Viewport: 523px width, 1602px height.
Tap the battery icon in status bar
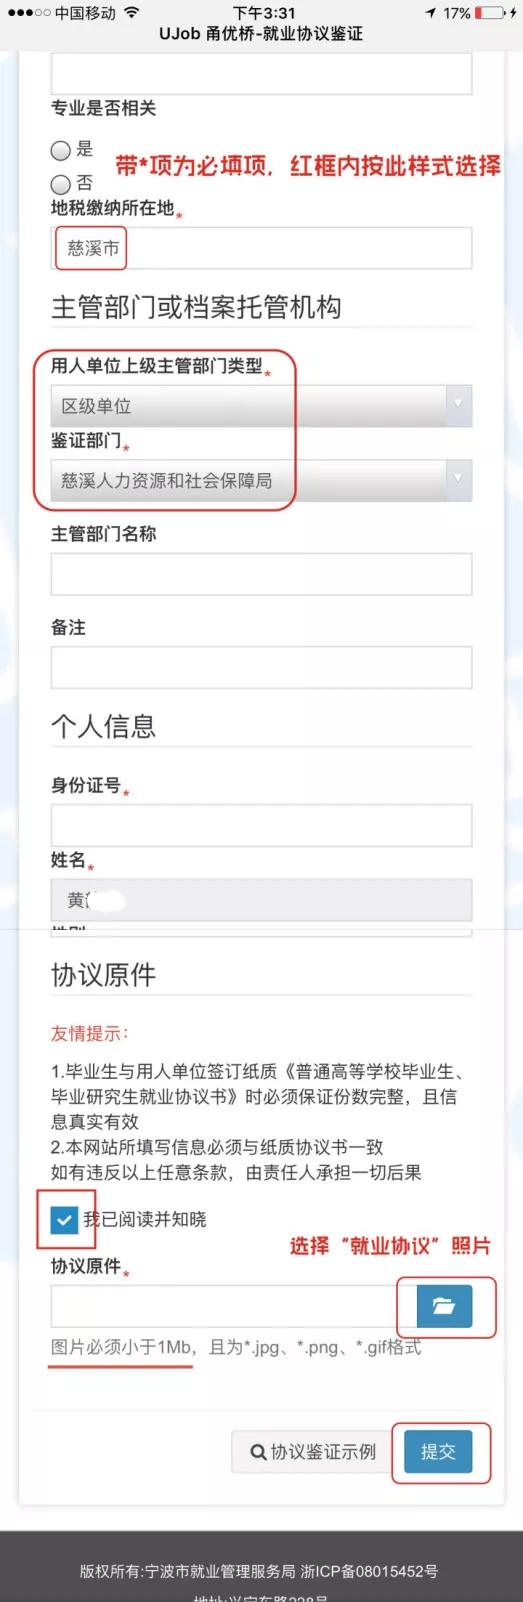coord(489,13)
